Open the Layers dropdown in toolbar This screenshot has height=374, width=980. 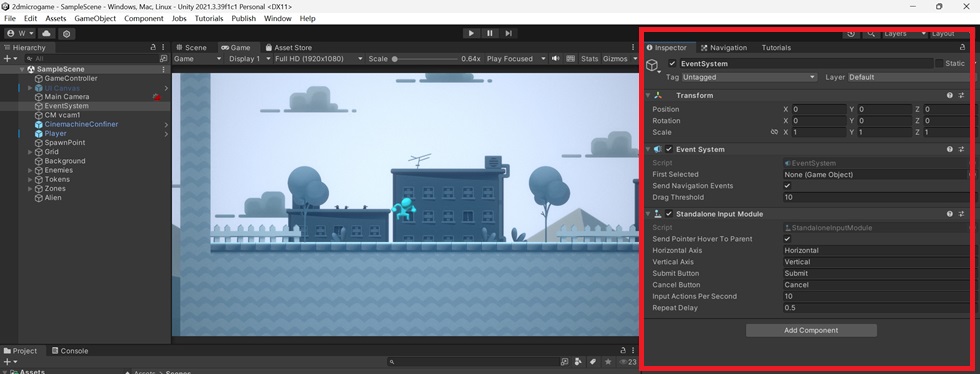click(x=905, y=34)
